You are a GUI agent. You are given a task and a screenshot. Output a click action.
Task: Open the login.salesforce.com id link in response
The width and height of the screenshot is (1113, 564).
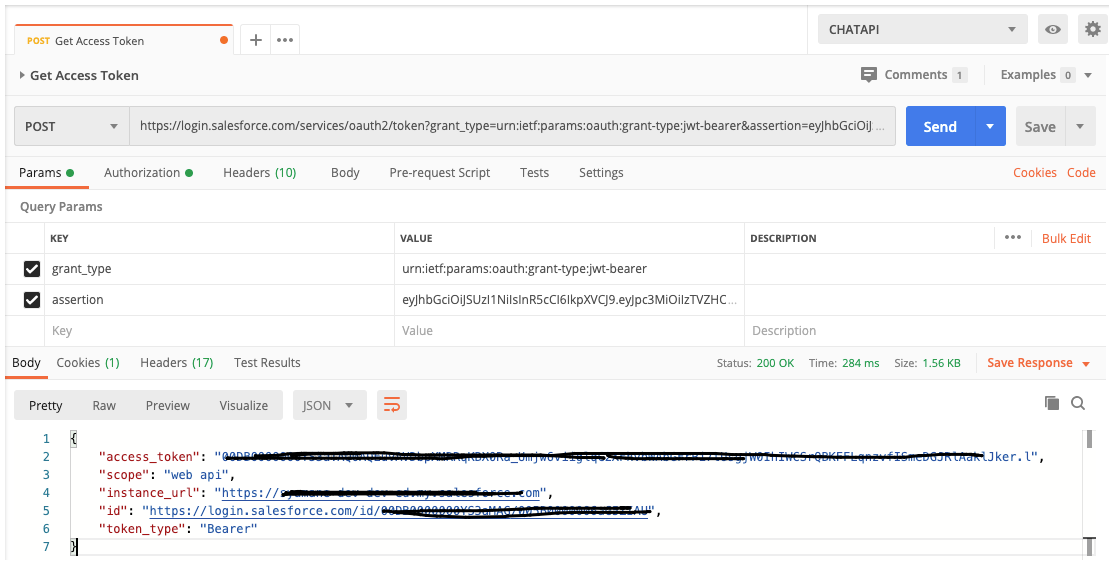(399, 511)
